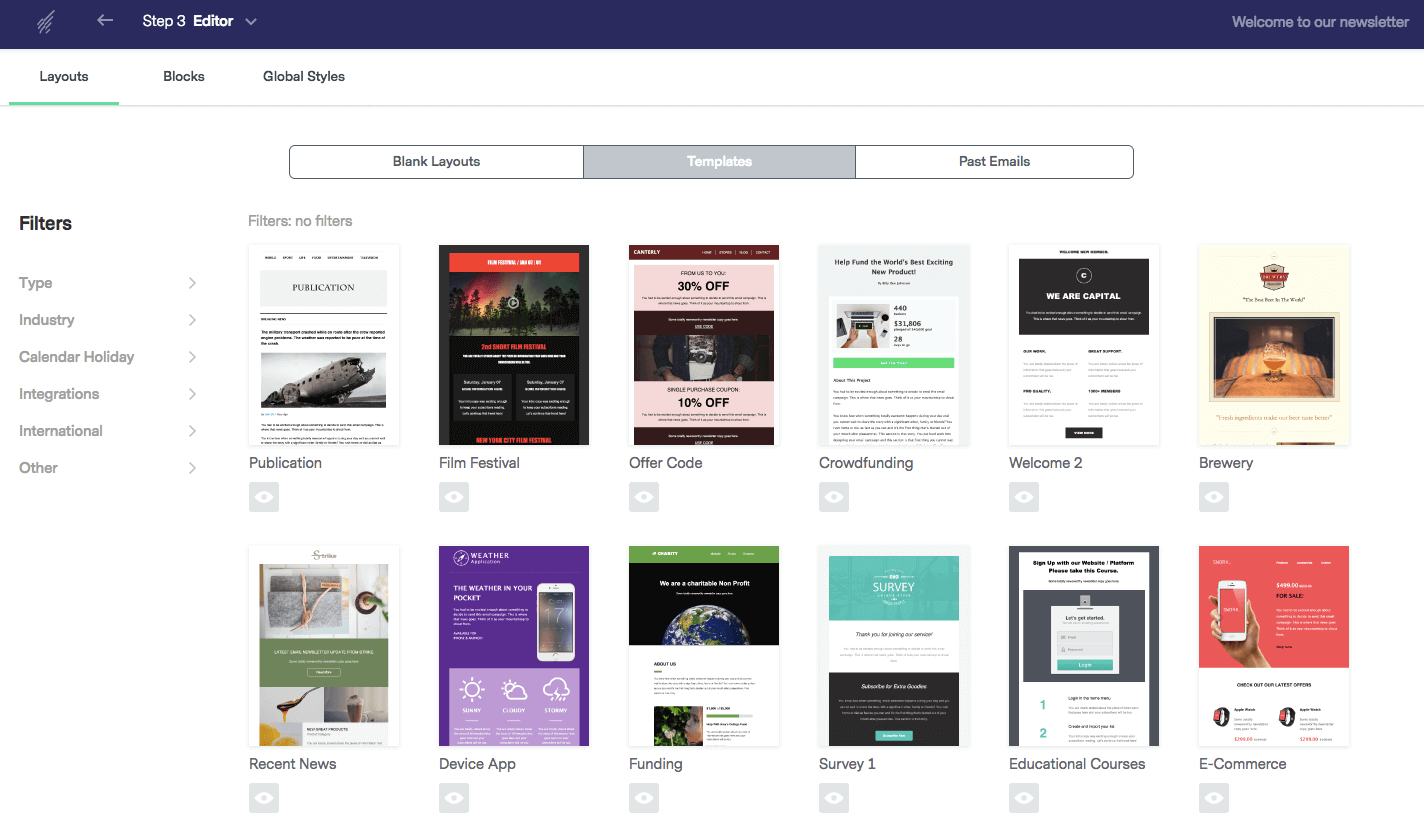
Task: Click preview eye under E-Commerce
Action: coord(1214,797)
